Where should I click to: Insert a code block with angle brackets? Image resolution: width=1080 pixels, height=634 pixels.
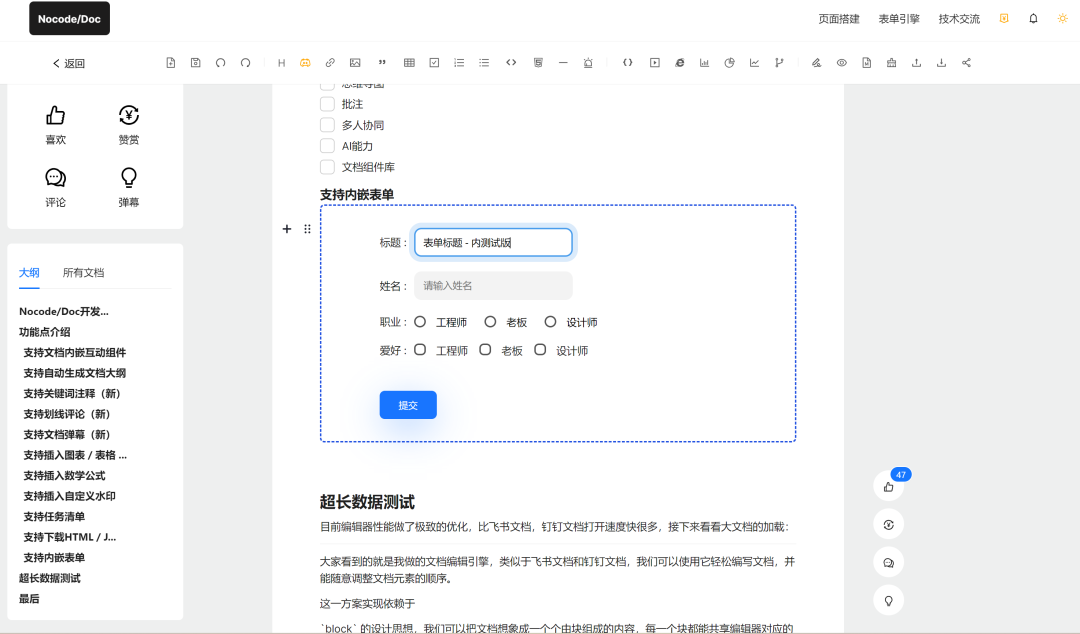511,63
